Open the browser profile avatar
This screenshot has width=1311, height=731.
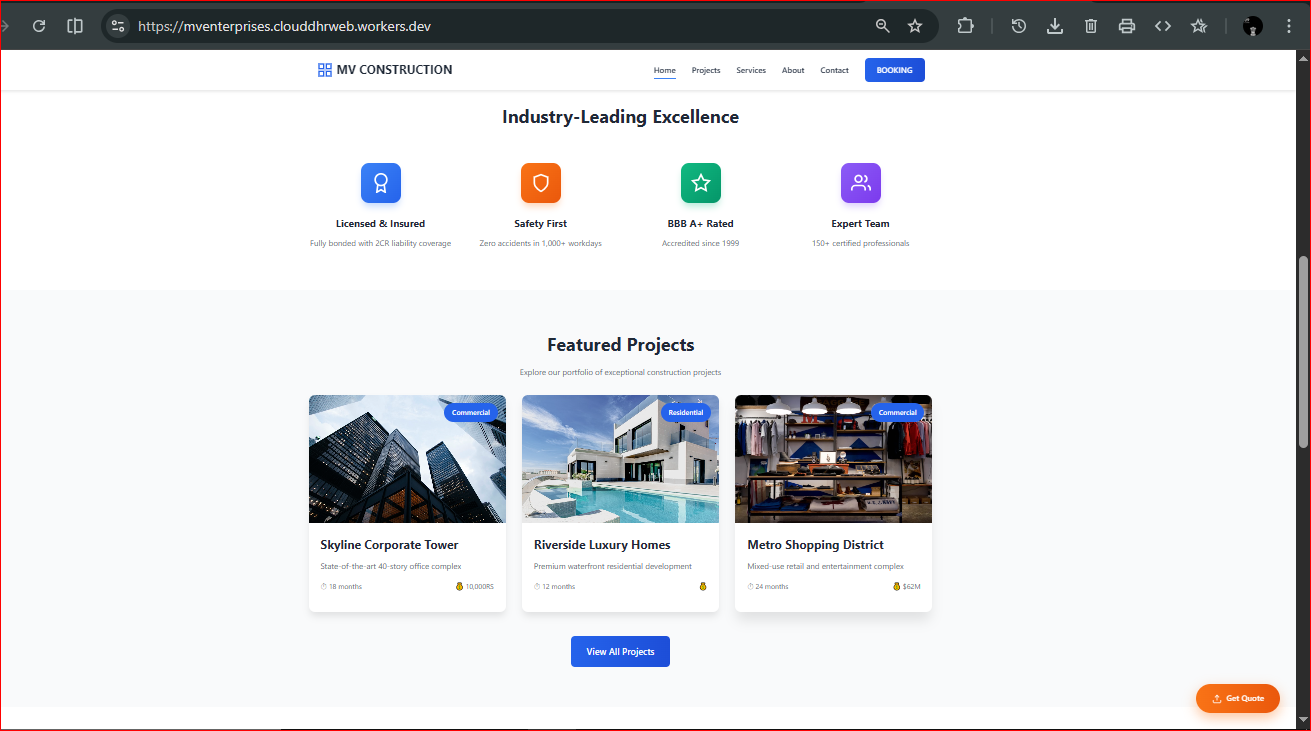coord(1252,26)
